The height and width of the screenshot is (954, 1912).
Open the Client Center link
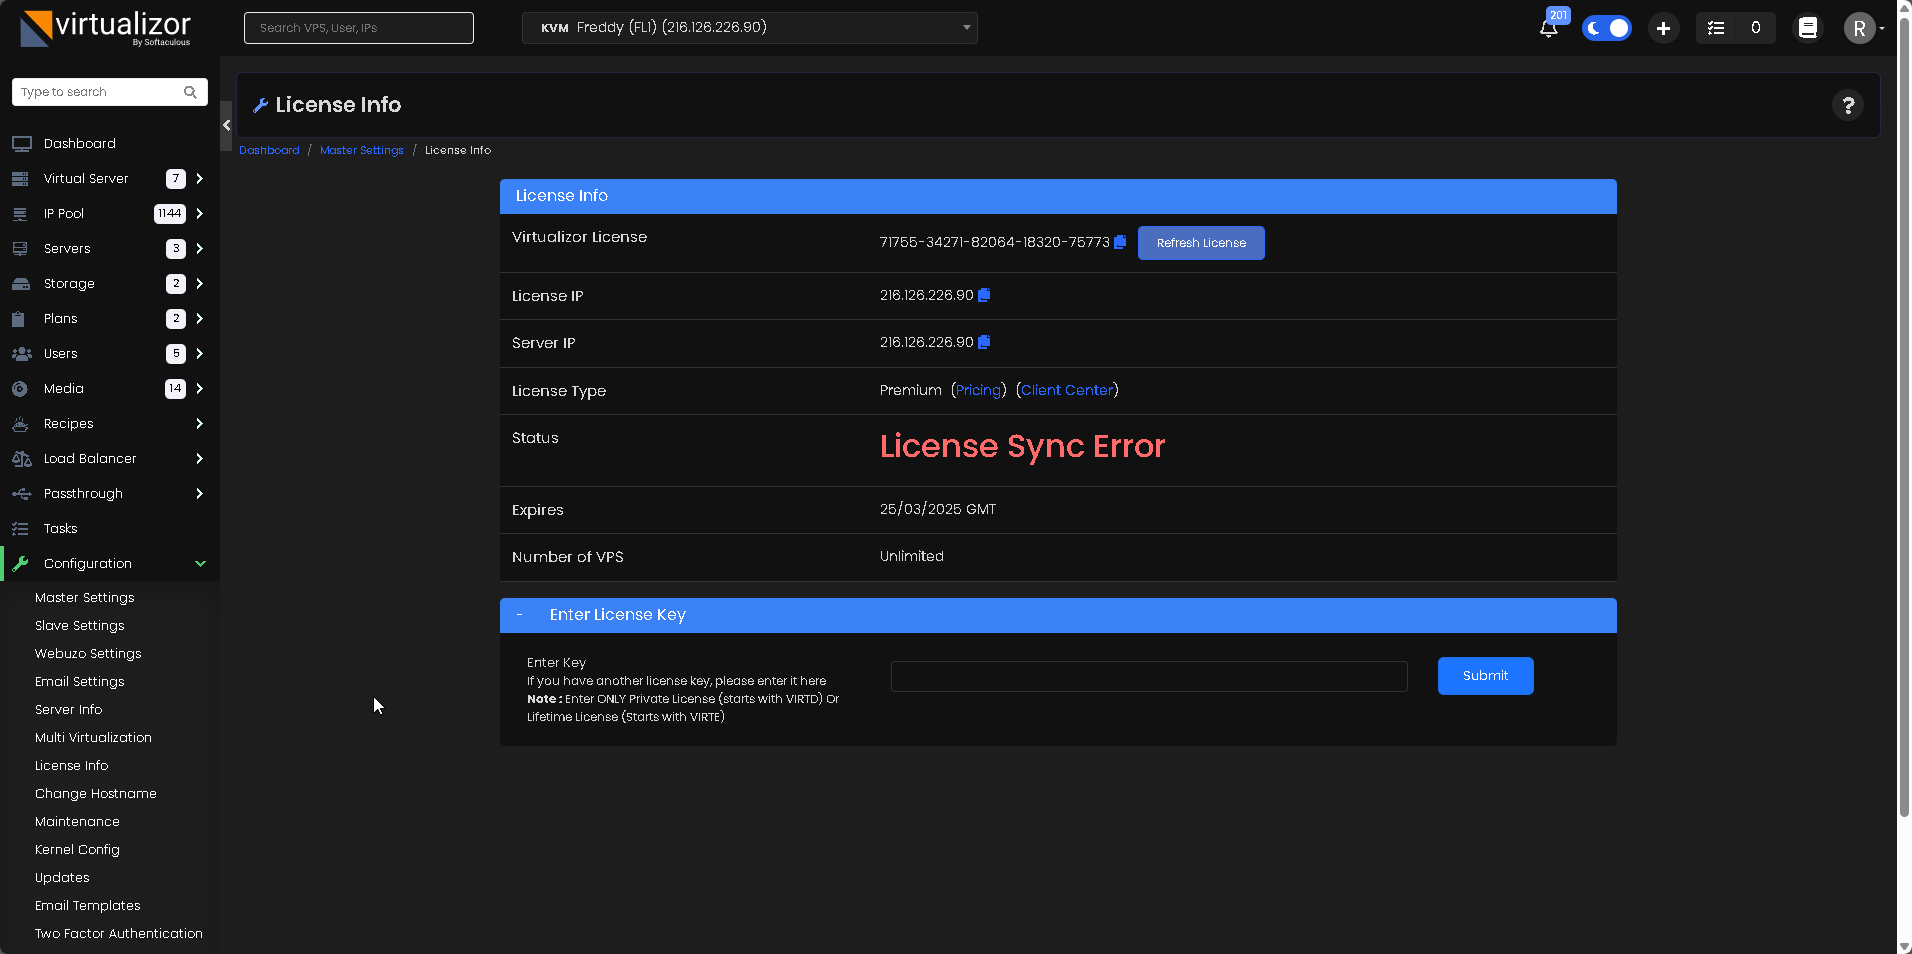coord(1066,390)
